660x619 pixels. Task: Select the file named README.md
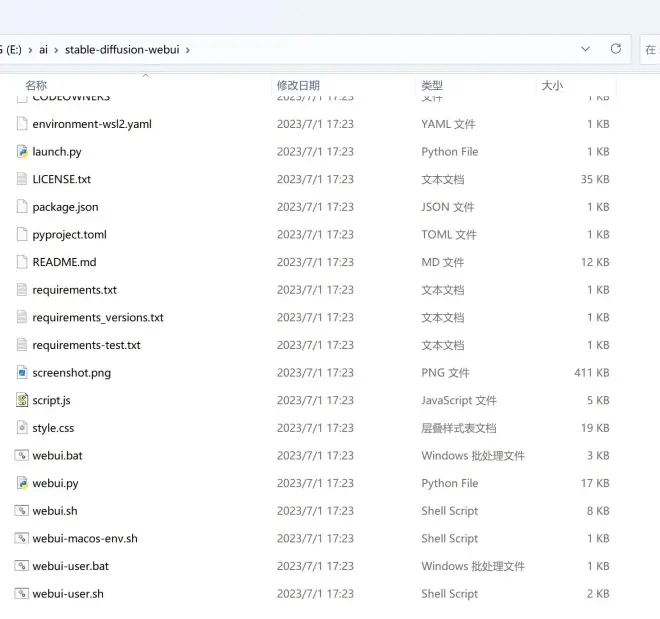pyautogui.click(x=64, y=262)
